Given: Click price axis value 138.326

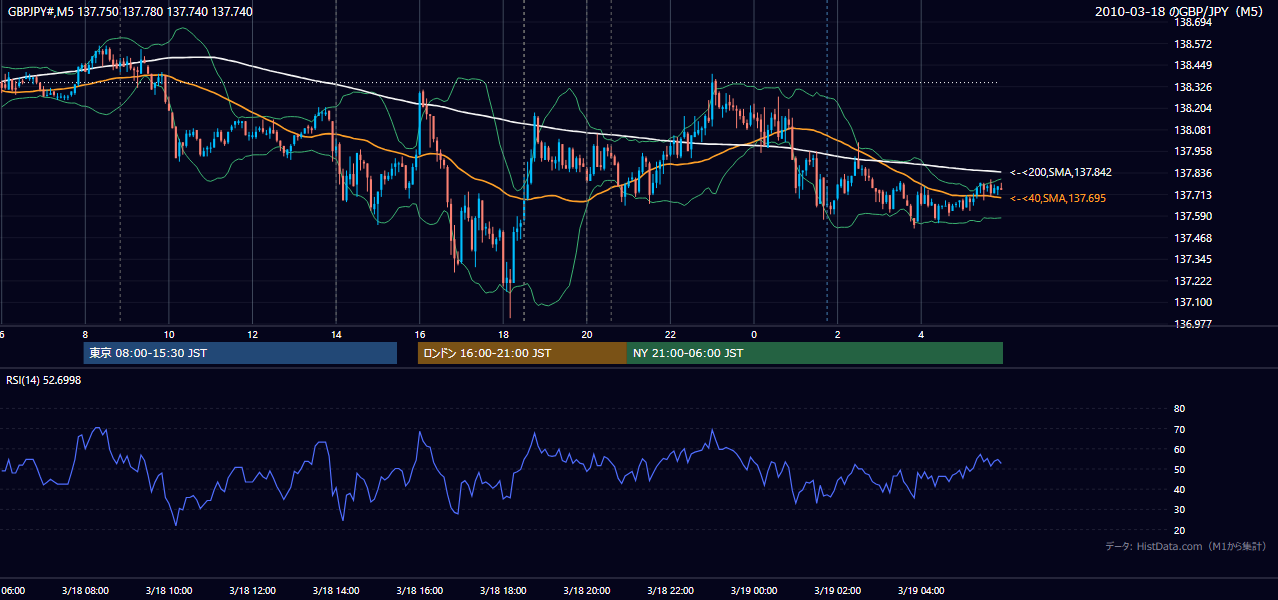Looking at the screenshot, I should [1193, 87].
